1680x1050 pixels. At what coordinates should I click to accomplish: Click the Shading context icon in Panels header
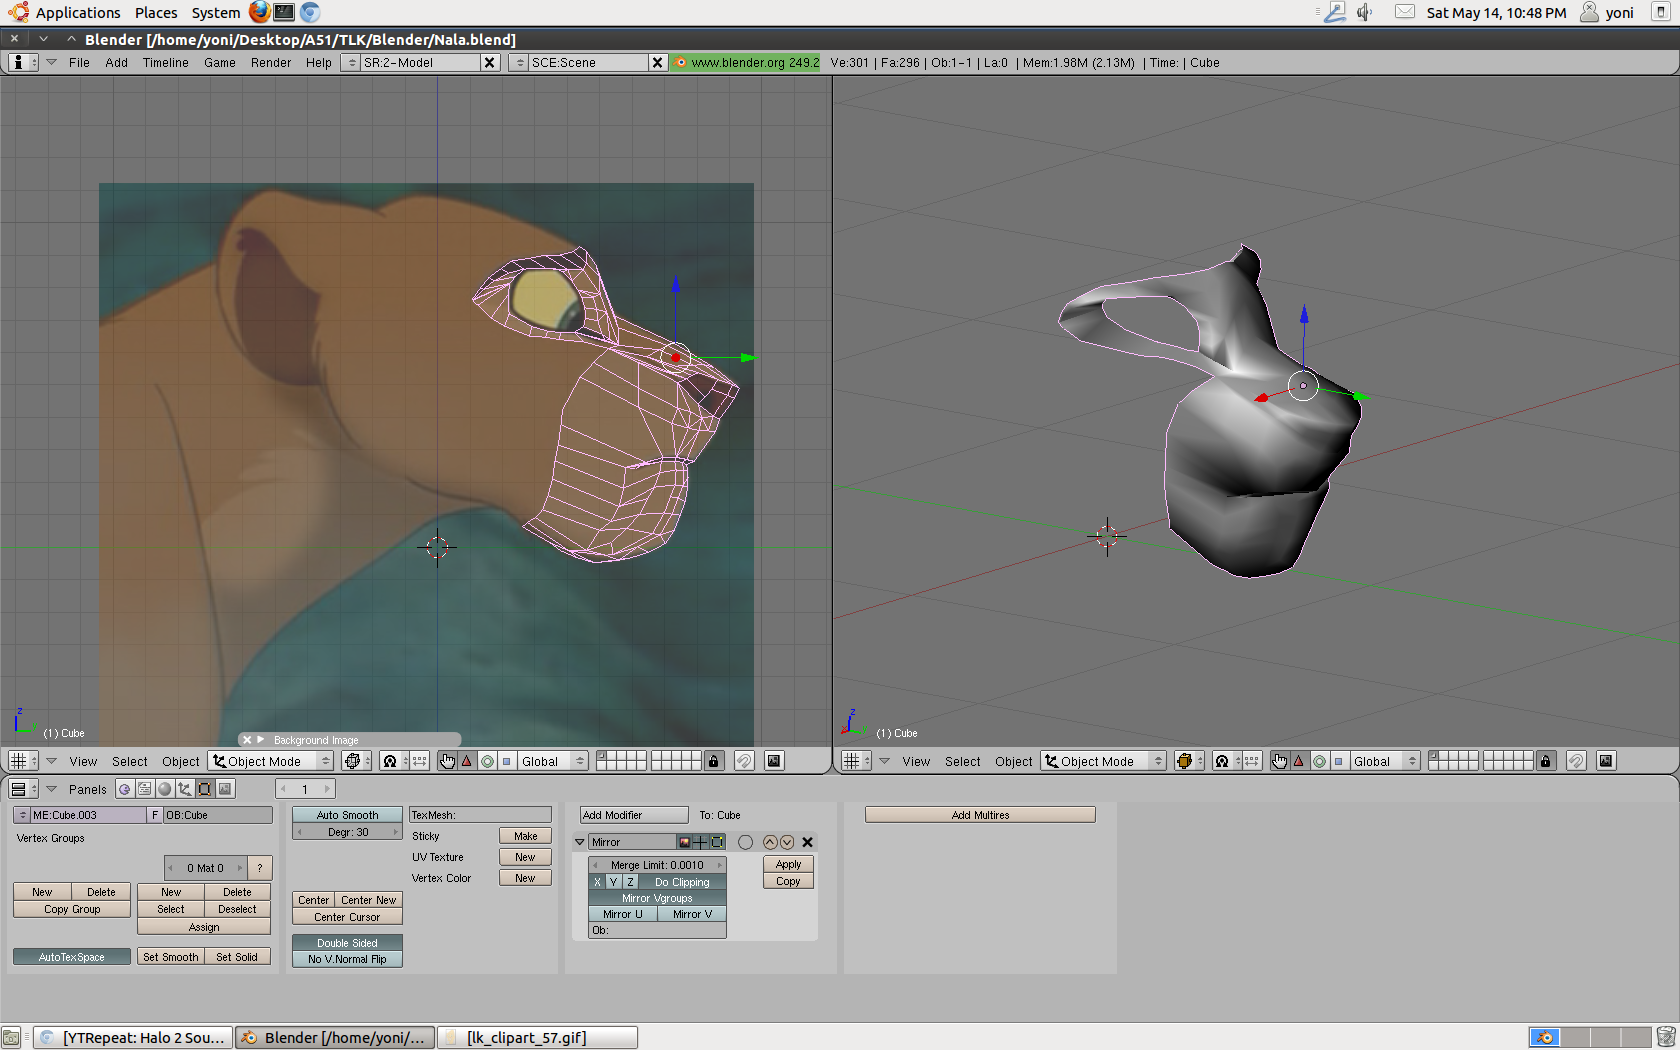tap(165, 789)
